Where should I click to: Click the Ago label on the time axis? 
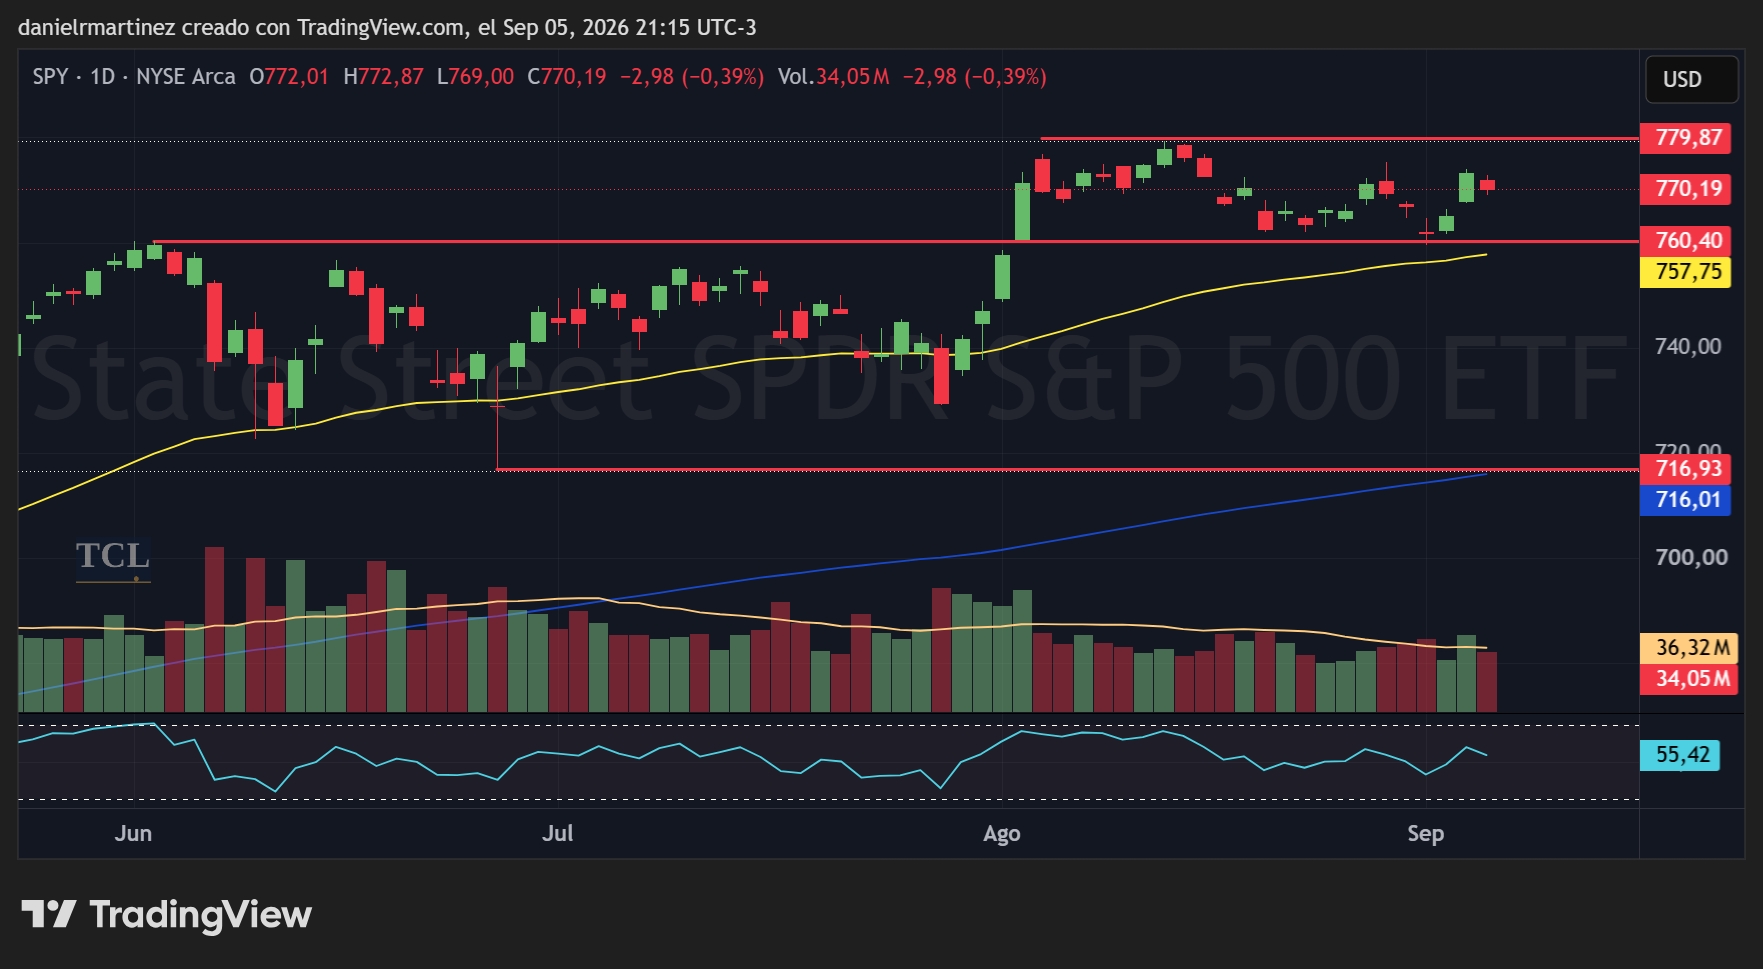pos(1002,834)
